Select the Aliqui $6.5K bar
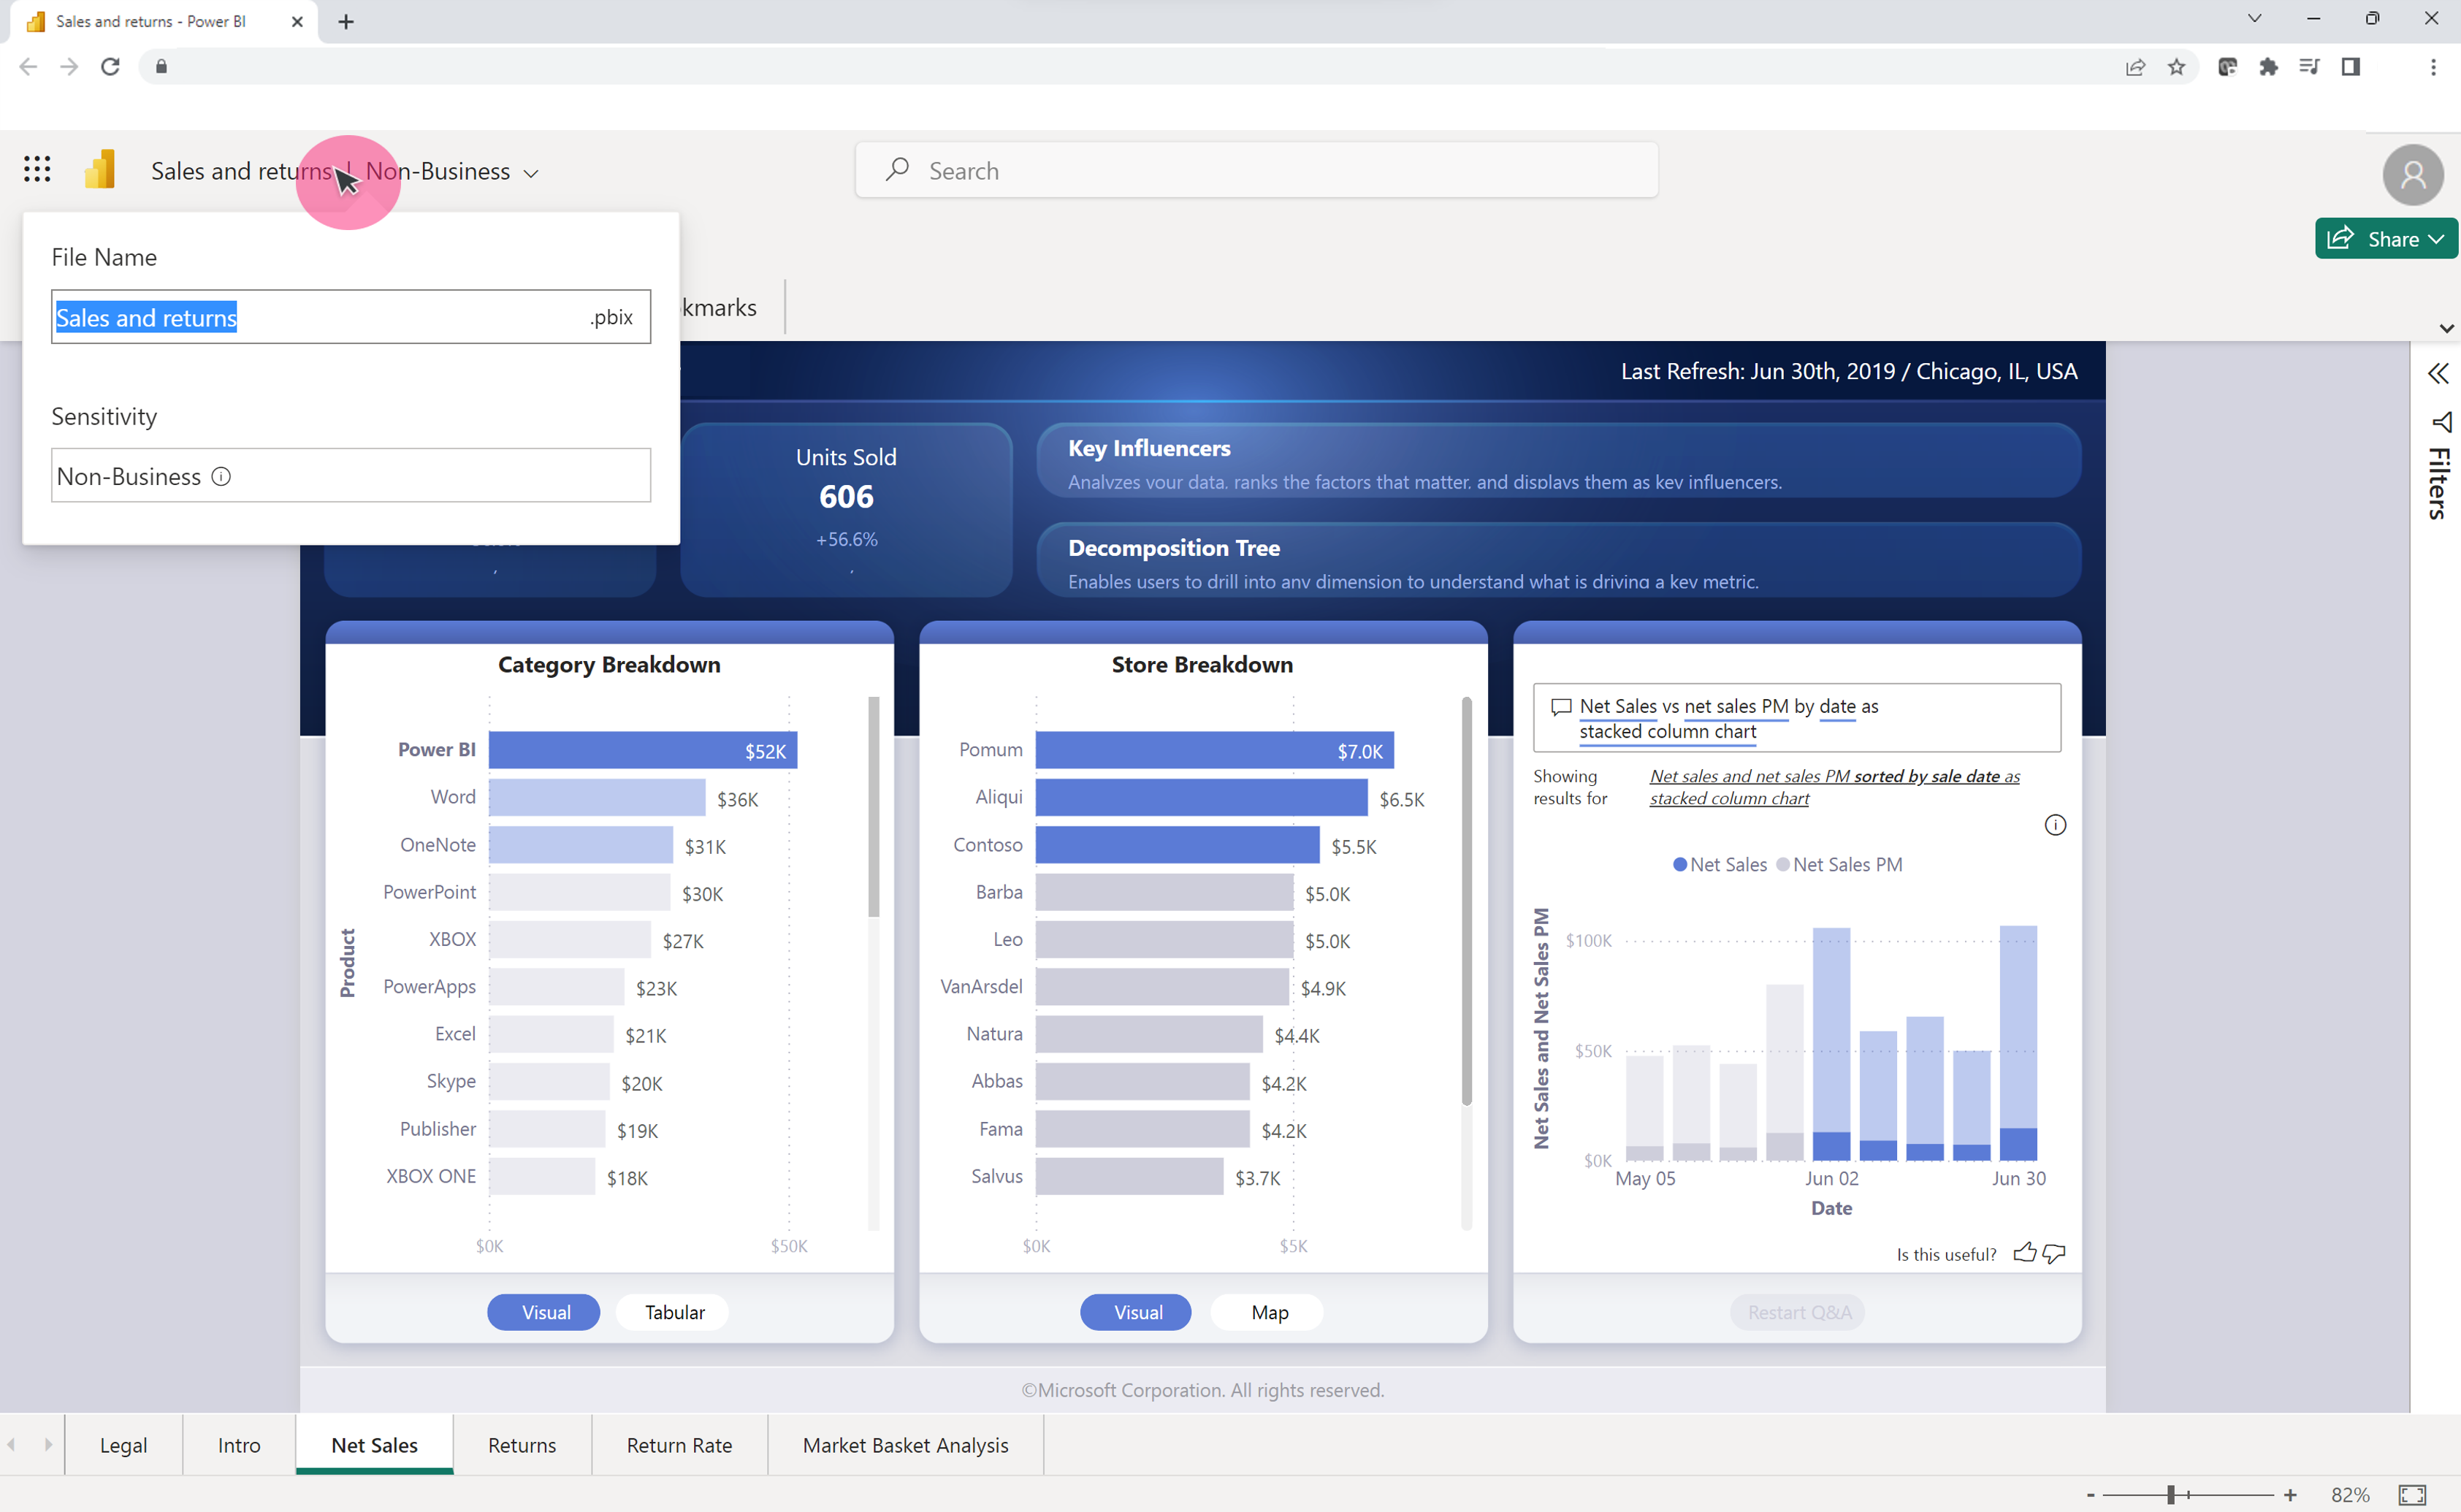 1201,798
